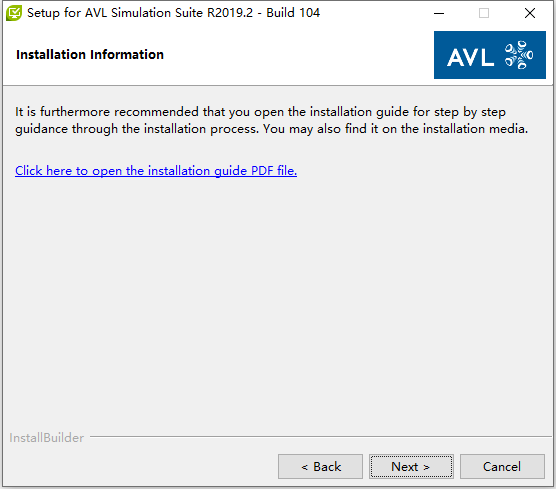Click the InstallBuilder label
This screenshot has width=556, height=489.
coord(47,438)
